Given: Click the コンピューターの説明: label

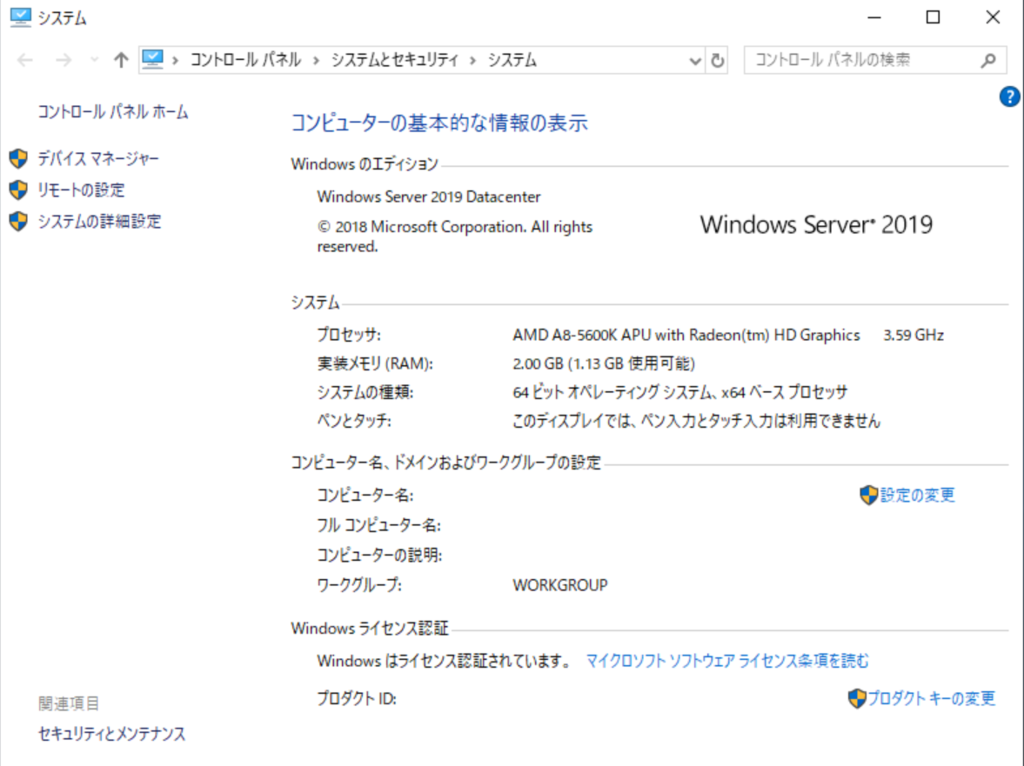Looking at the screenshot, I should coord(379,555).
